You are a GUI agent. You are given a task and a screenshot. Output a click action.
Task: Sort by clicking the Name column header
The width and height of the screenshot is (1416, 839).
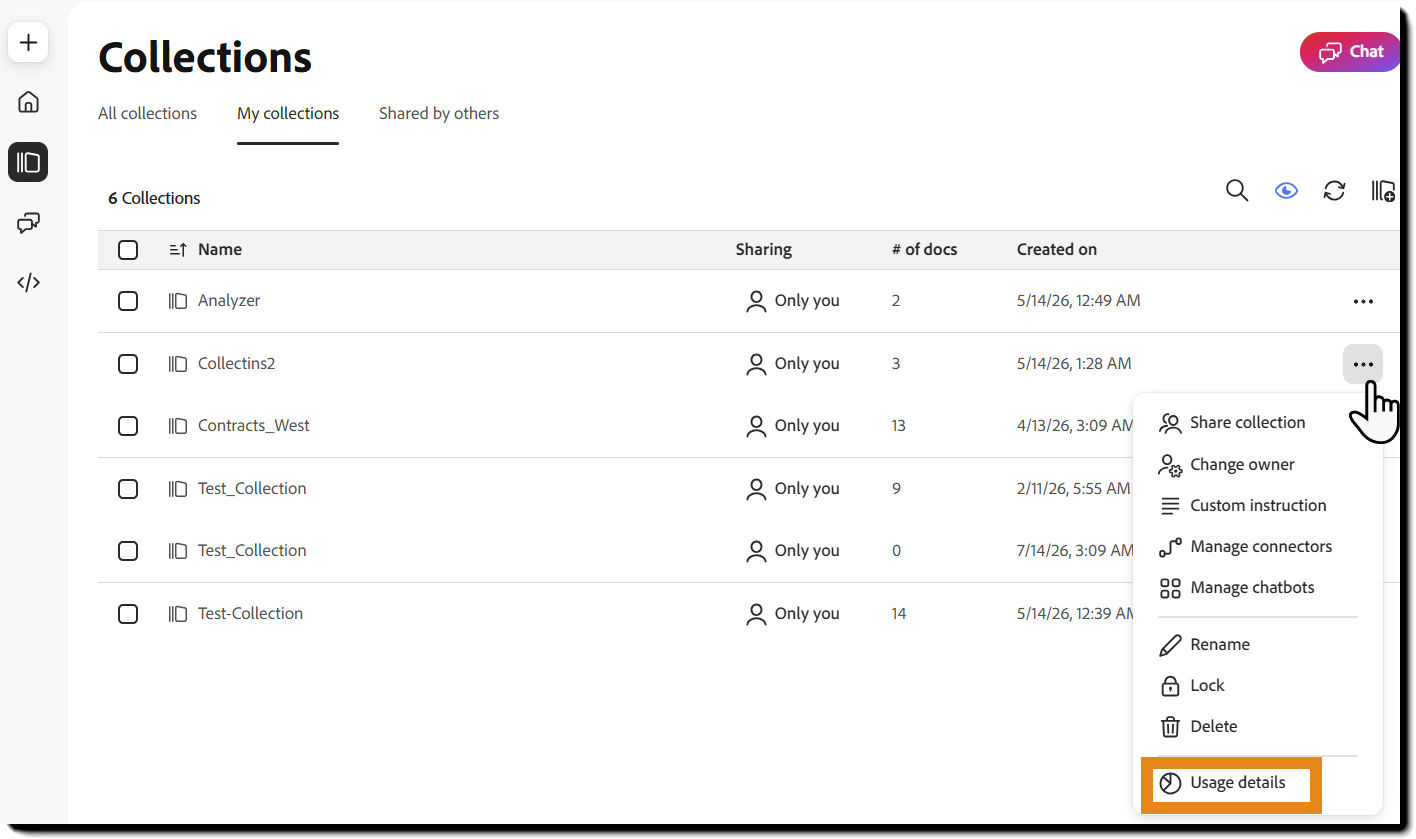click(x=220, y=249)
